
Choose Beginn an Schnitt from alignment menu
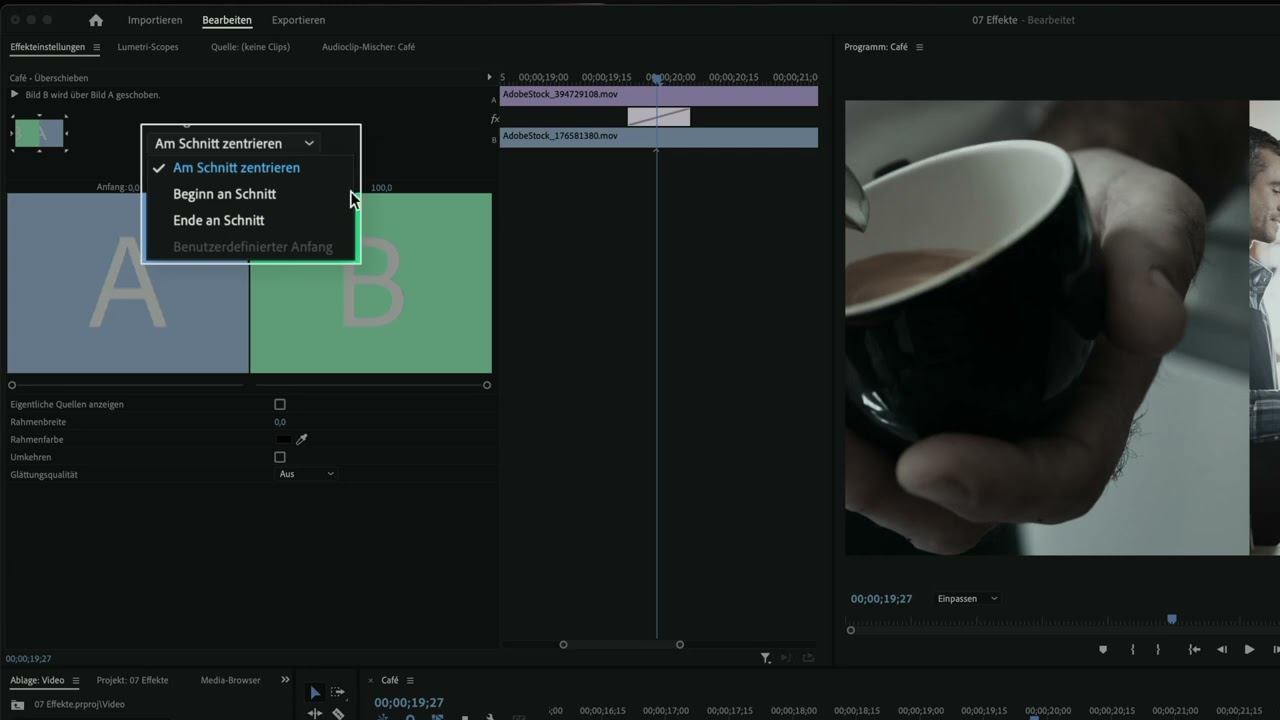coord(224,194)
